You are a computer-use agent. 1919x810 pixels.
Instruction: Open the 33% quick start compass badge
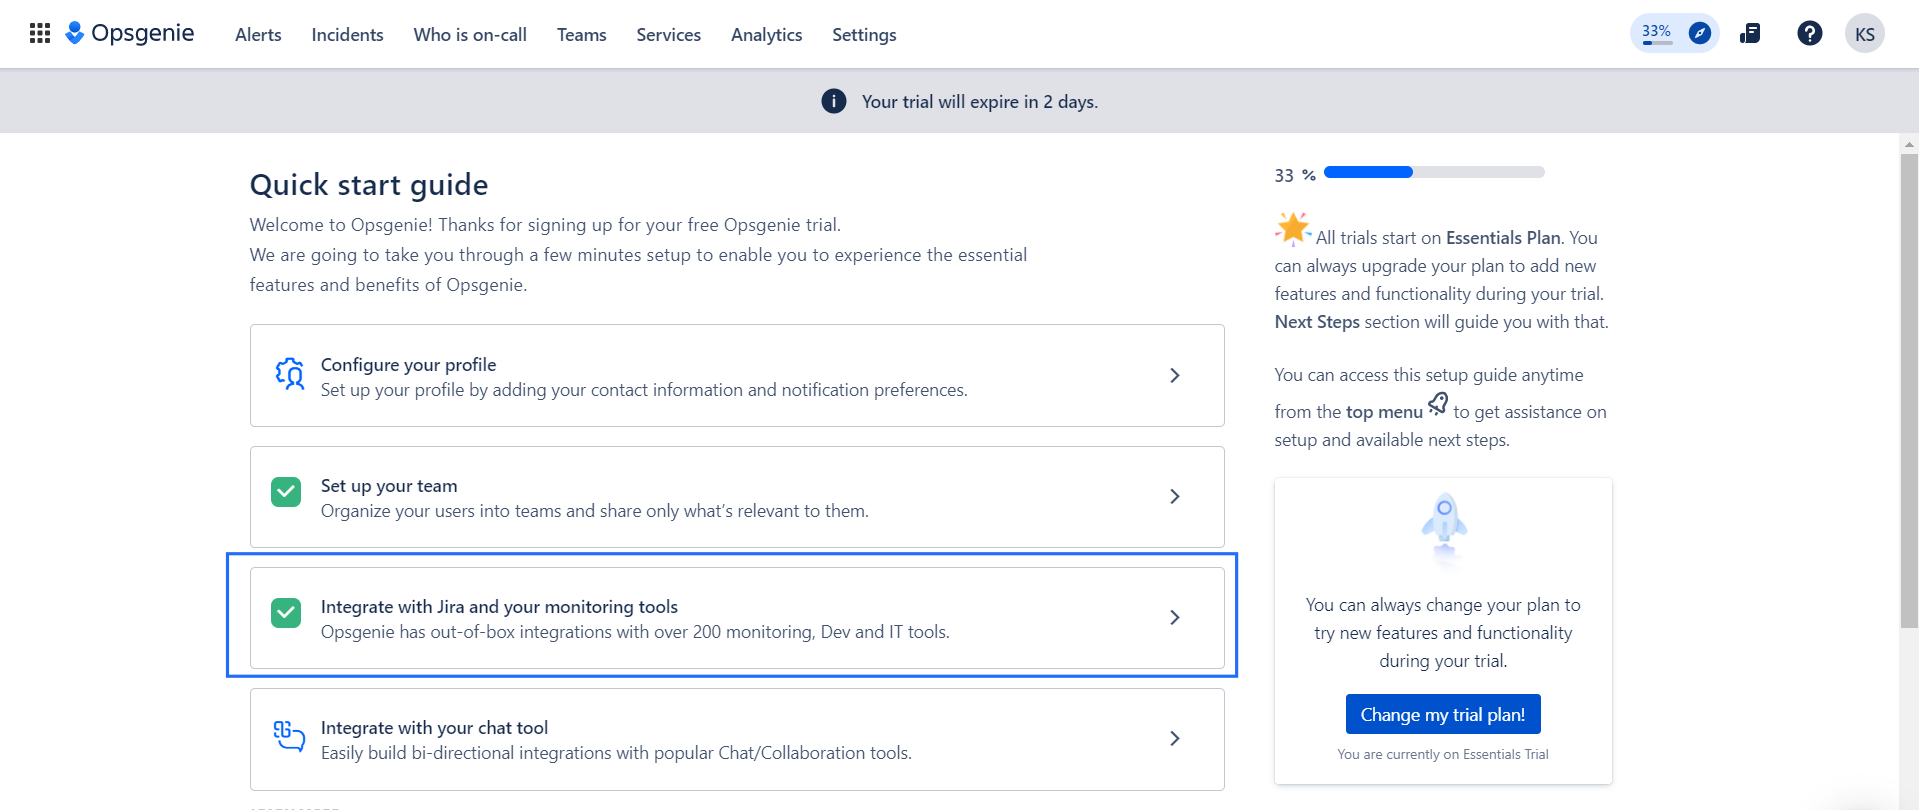[1674, 34]
